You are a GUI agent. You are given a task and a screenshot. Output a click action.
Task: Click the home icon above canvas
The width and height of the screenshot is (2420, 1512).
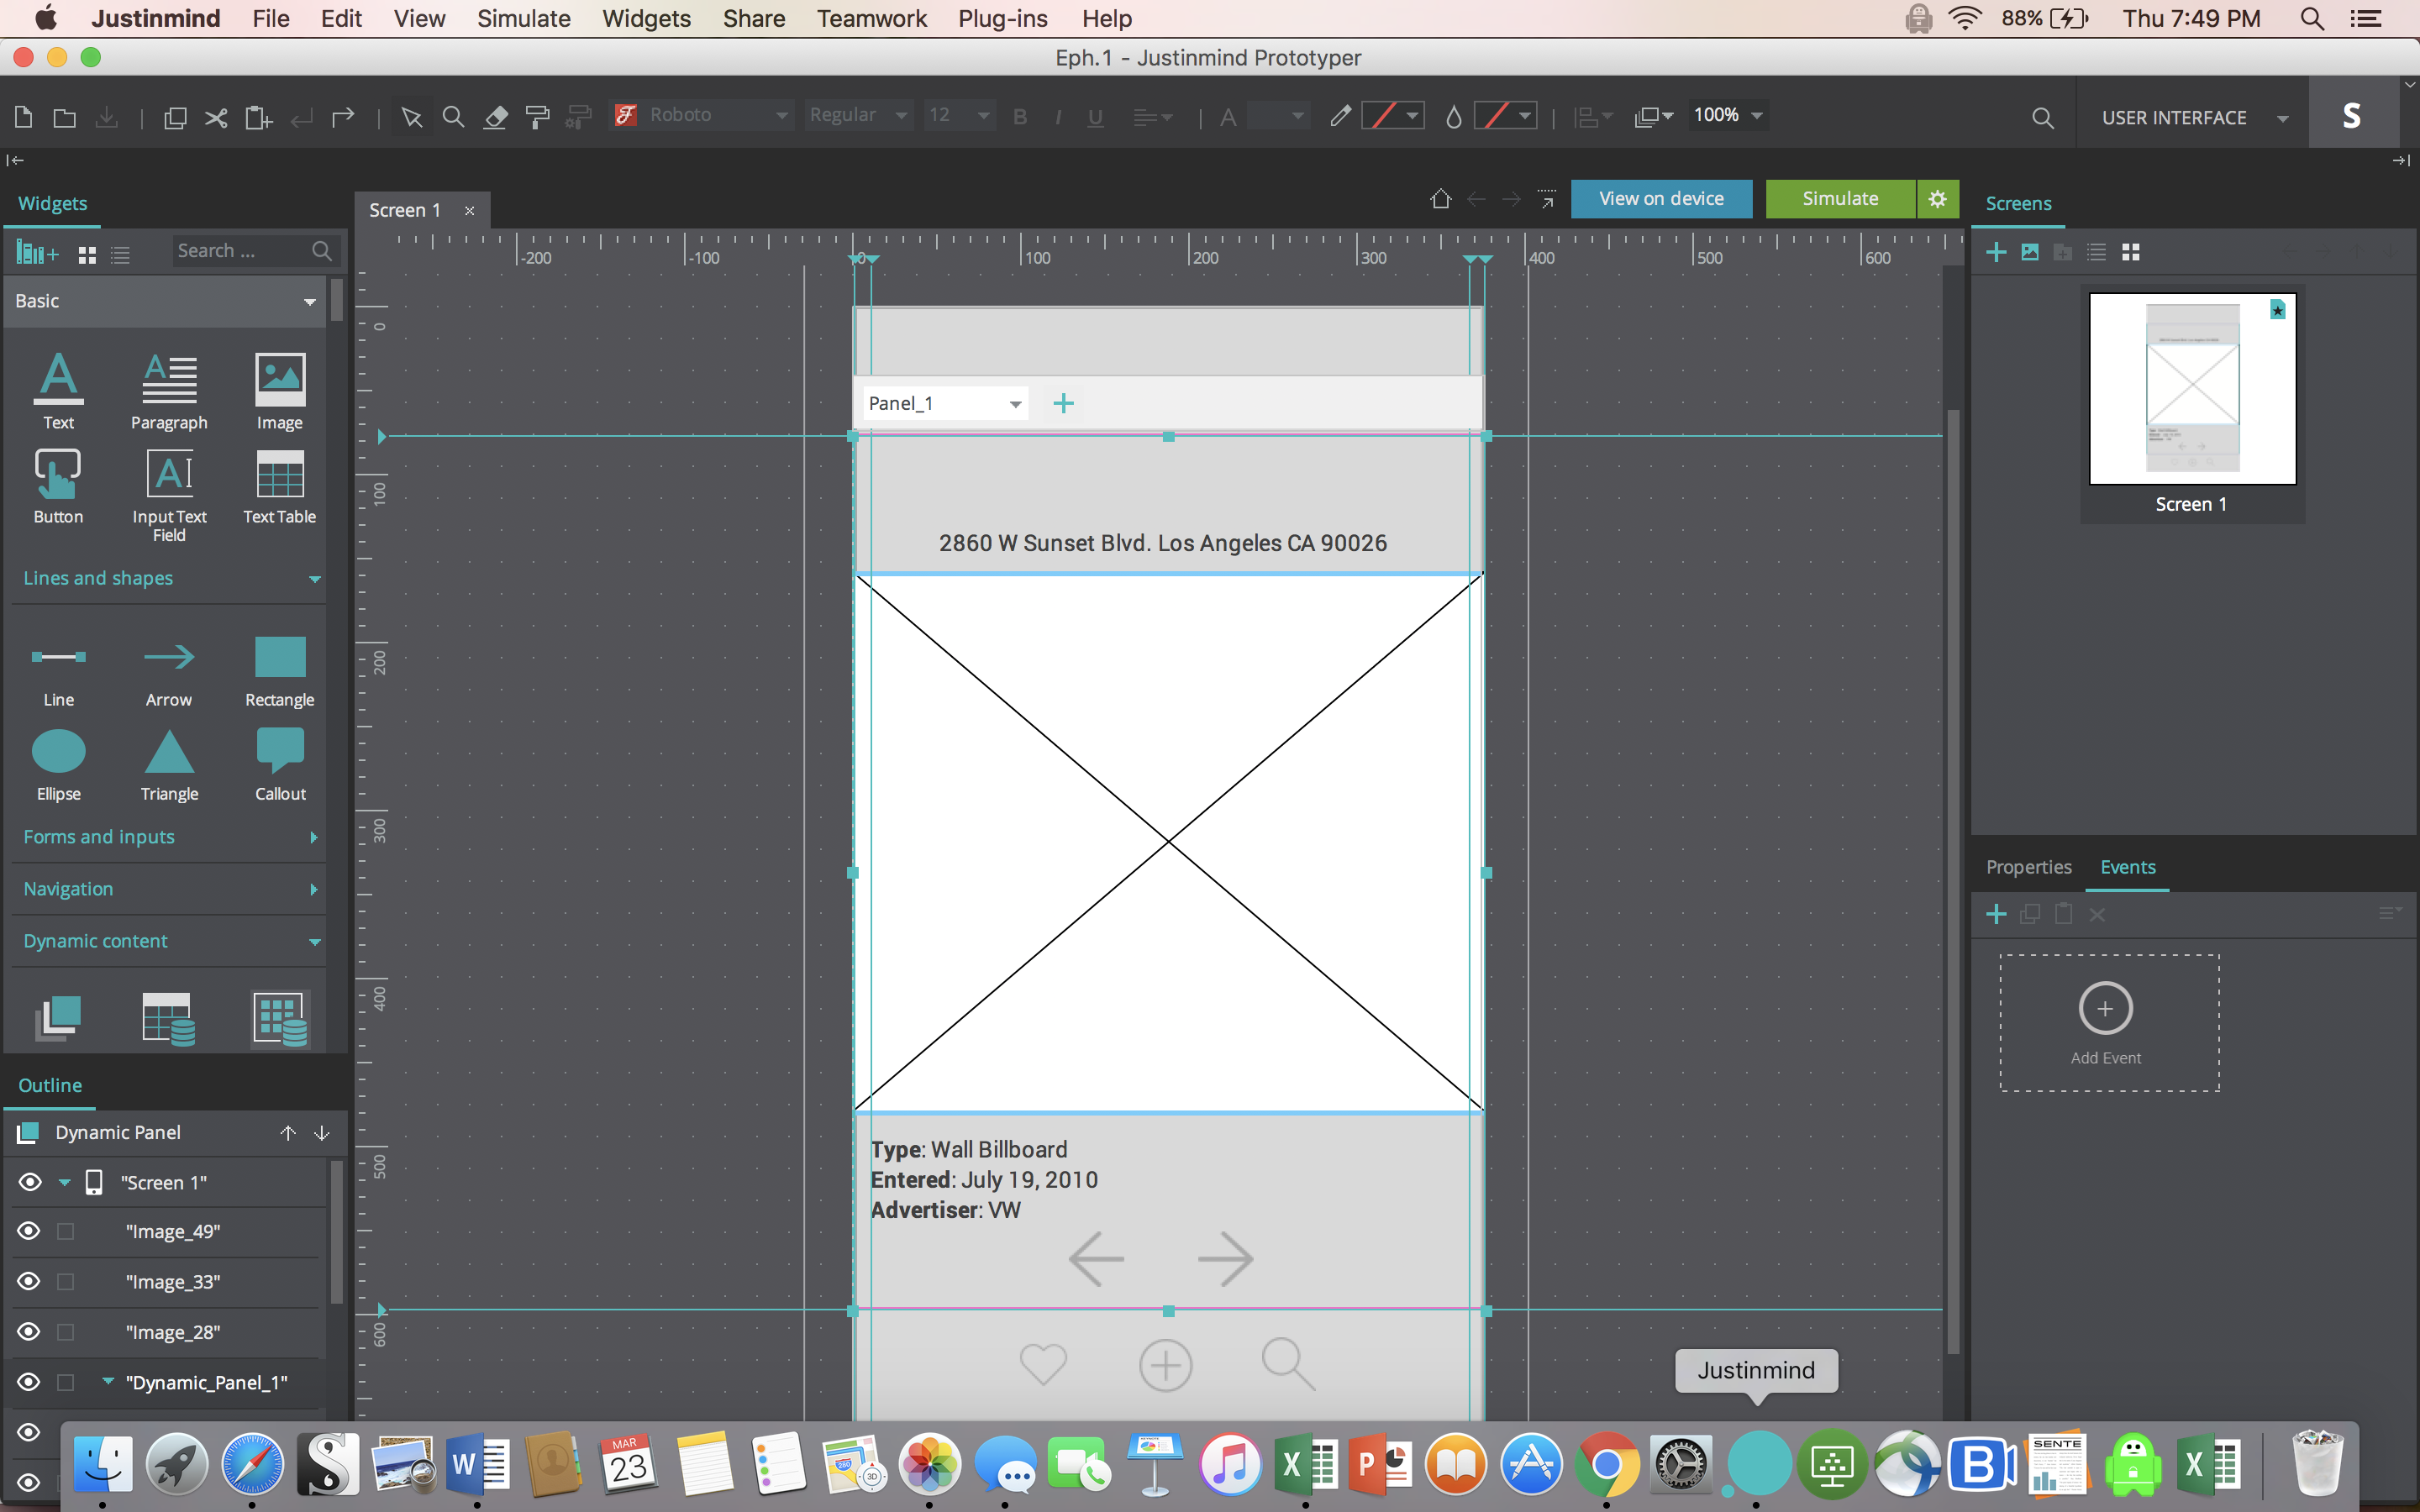click(x=1440, y=199)
